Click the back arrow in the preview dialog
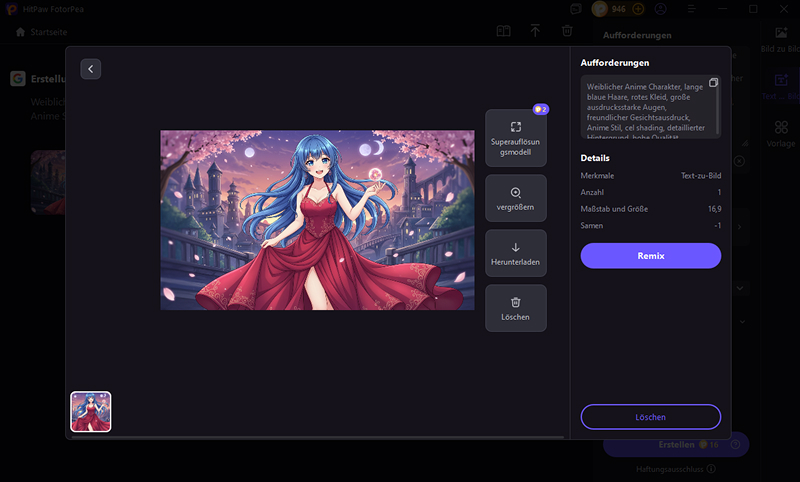Image resolution: width=800 pixels, height=482 pixels. click(x=91, y=69)
